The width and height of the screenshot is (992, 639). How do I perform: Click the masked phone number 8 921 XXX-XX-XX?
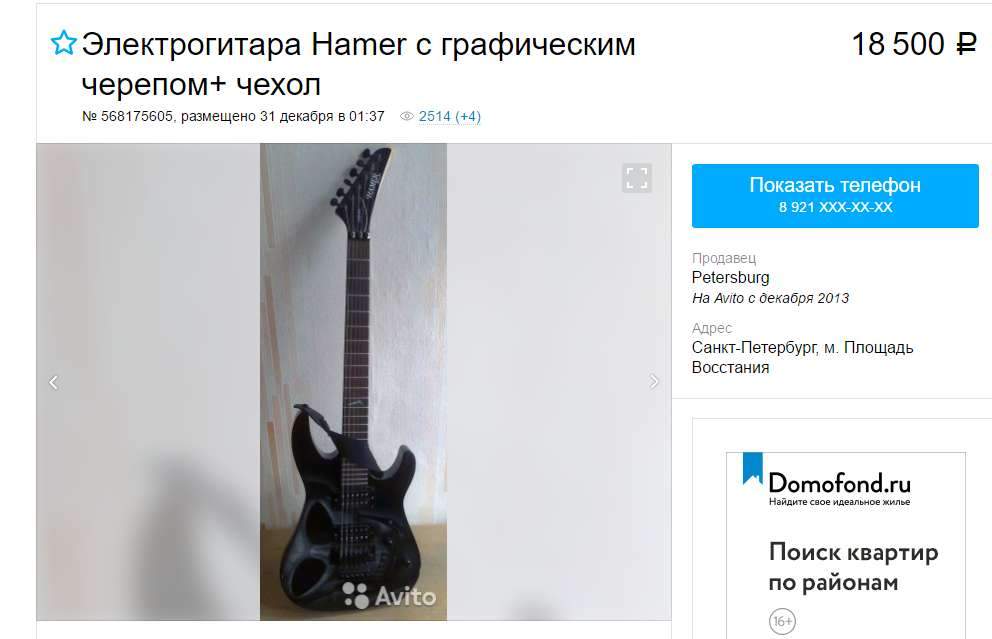(835, 208)
